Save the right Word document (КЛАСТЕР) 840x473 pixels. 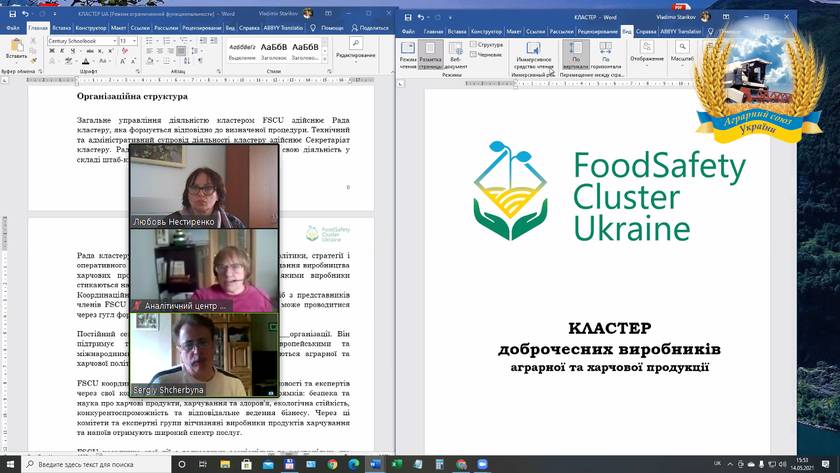(408, 18)
